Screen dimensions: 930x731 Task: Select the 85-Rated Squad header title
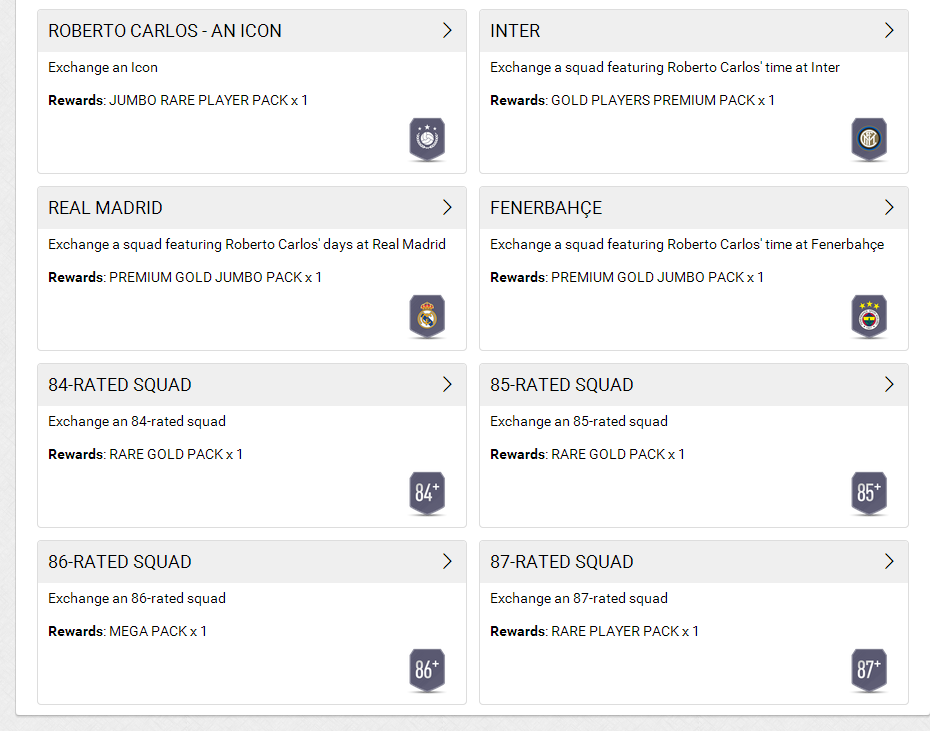[x=561, y=385]
